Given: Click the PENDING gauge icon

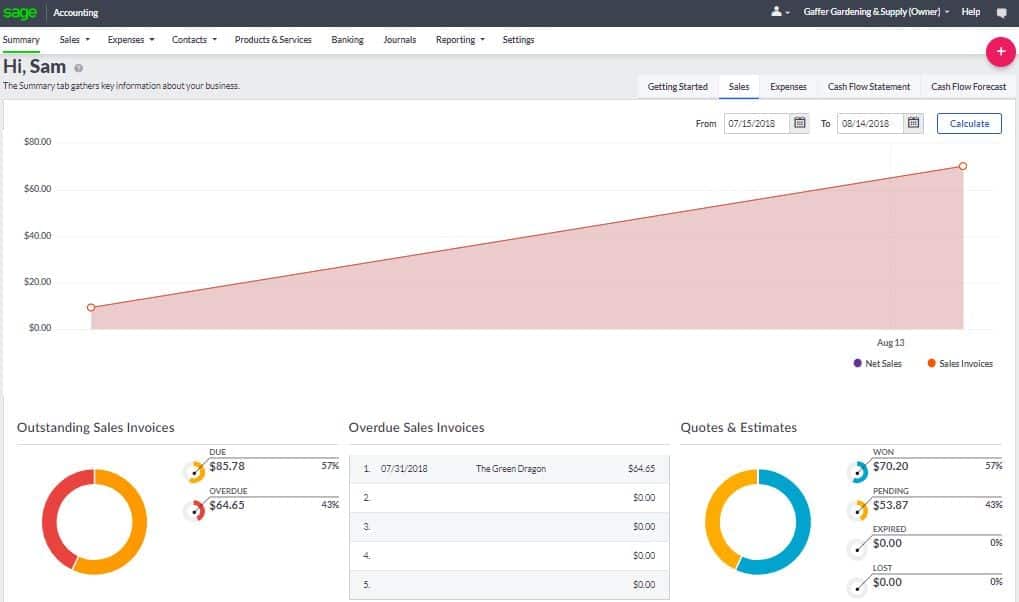Looking at the screenshot, I should [858, 510].
